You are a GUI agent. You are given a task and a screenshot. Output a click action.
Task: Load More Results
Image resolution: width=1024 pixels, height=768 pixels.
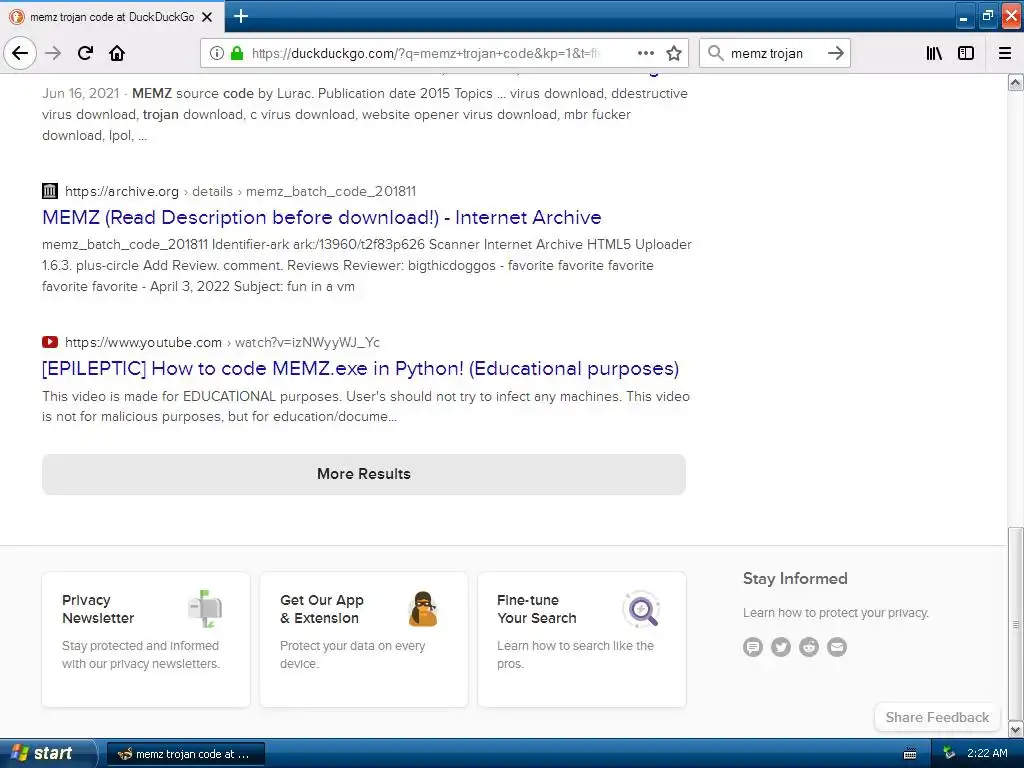point(364,474)
